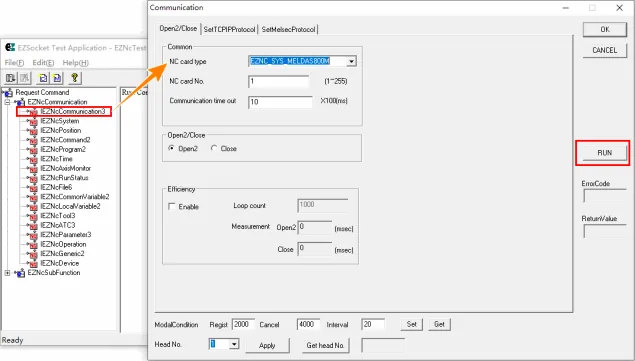
Task: Select IEZNcDevice in the tree
Action: [60, 263]
